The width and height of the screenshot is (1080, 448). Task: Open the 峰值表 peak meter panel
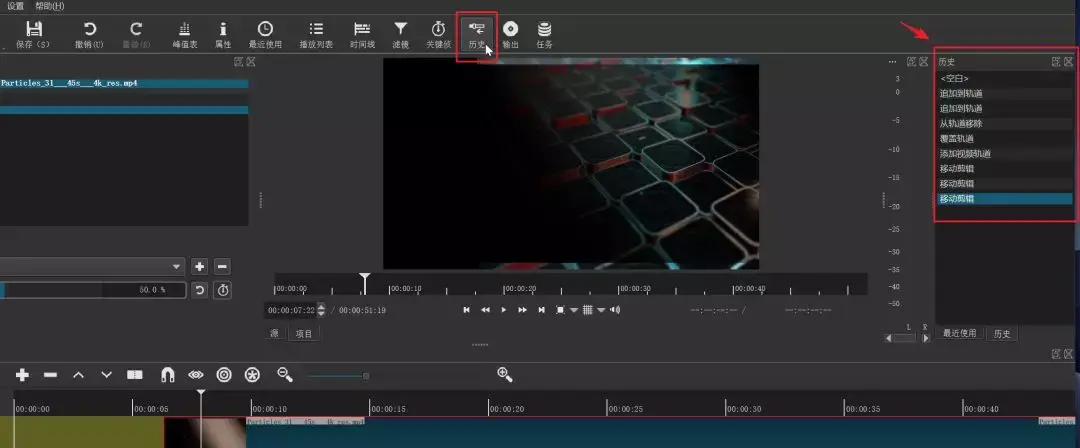pos(185,34)
